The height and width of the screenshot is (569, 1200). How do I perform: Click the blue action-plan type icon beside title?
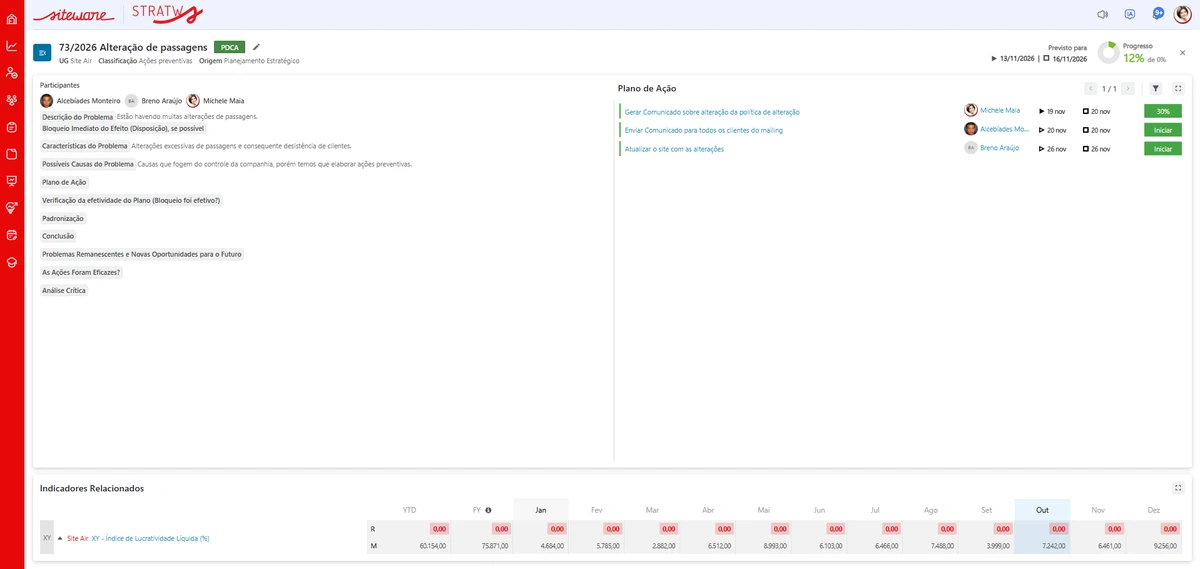(x=42, y=53)
